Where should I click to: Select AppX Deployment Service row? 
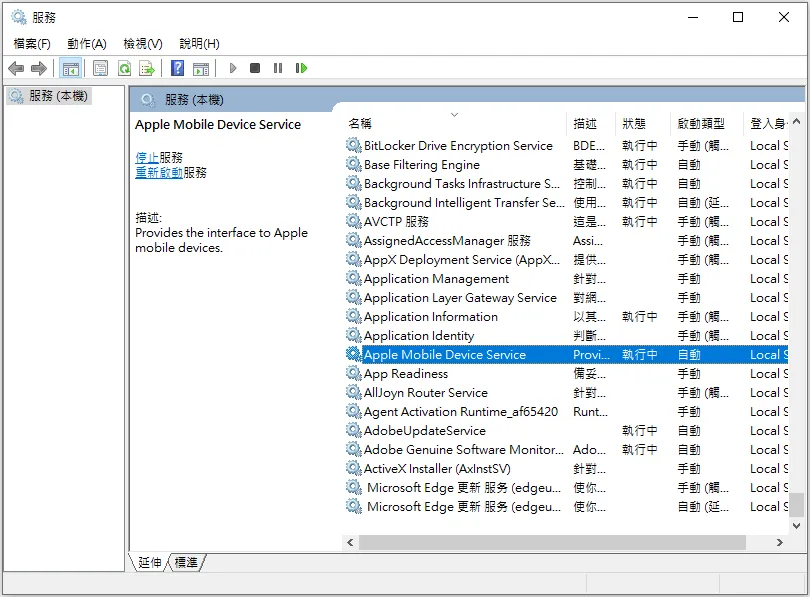[x=567, y=260]
